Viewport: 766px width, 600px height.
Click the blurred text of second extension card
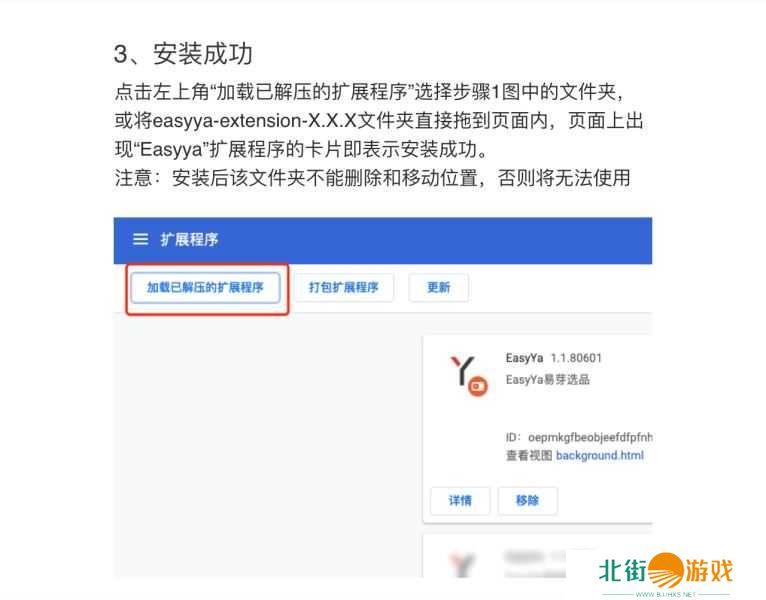534,563
